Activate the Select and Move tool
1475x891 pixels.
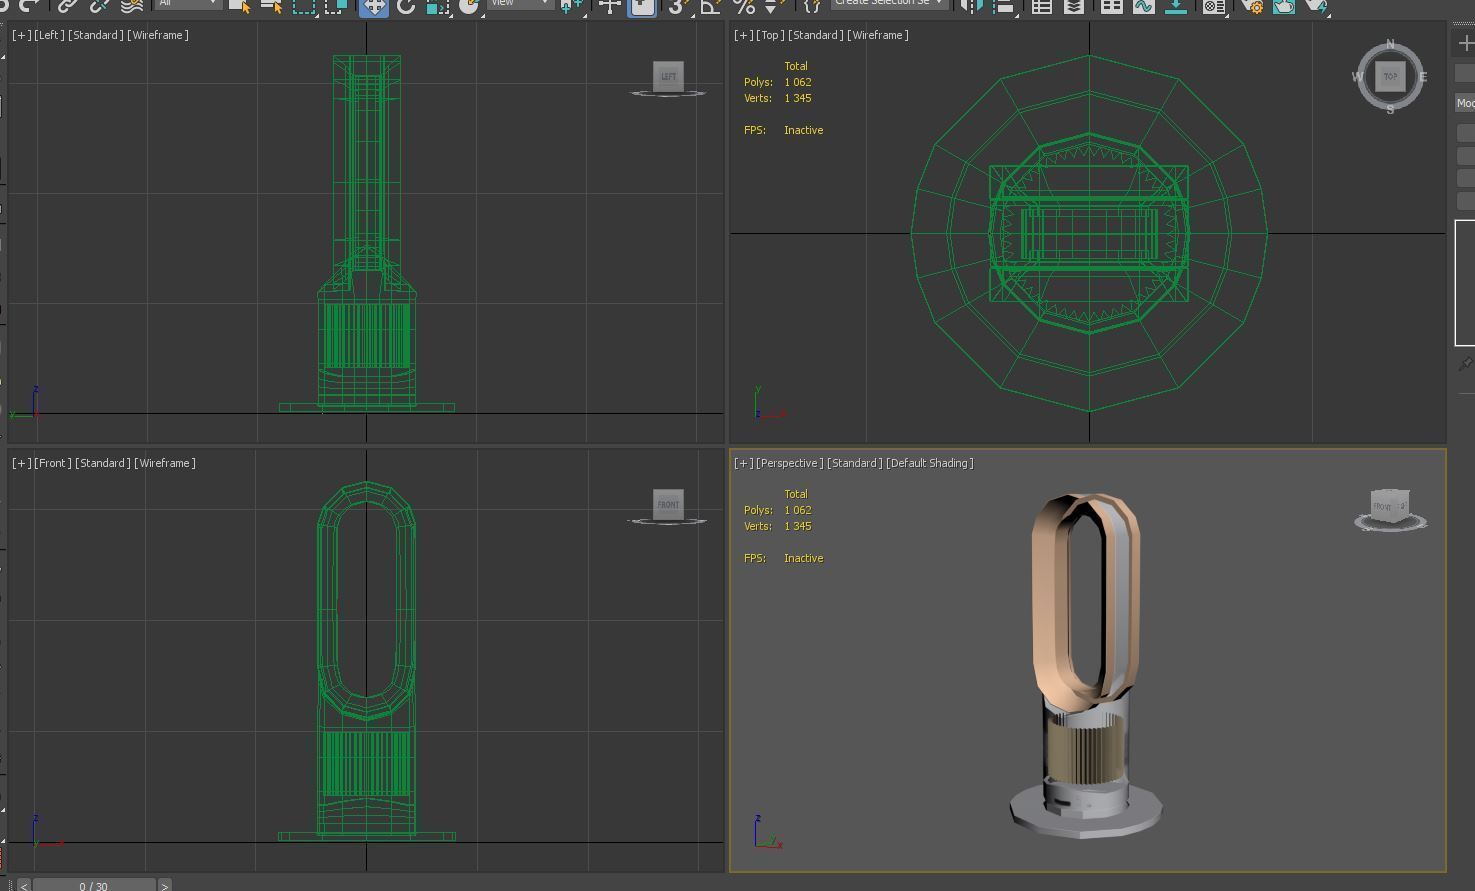point(373,8)
